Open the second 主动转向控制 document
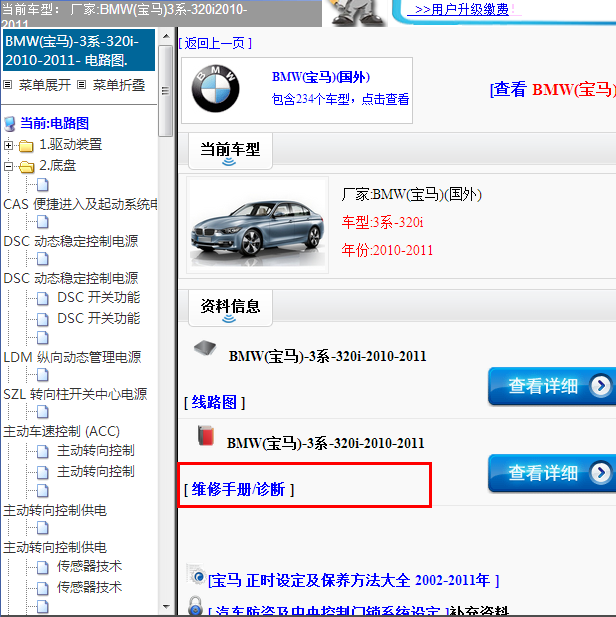 click(96, 471)
